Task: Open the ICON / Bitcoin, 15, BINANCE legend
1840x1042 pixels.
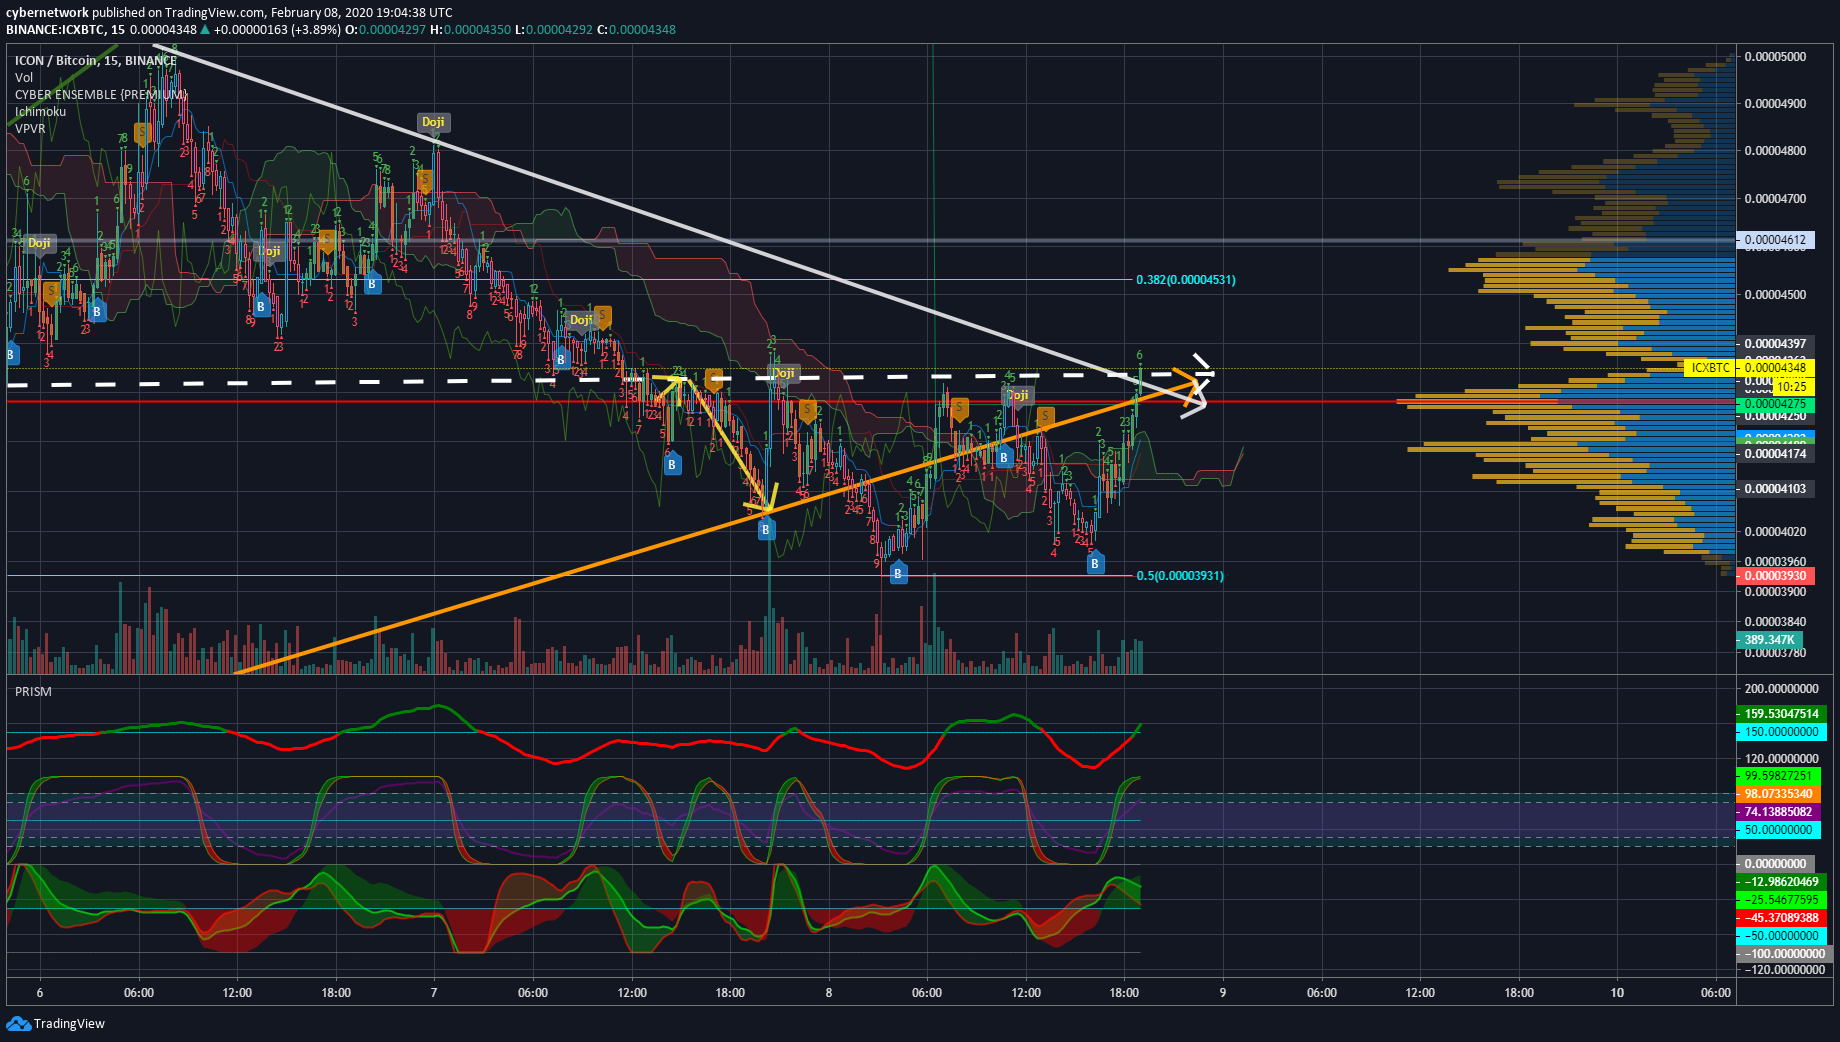Action: pyautogui.click(x=95, y=60)
